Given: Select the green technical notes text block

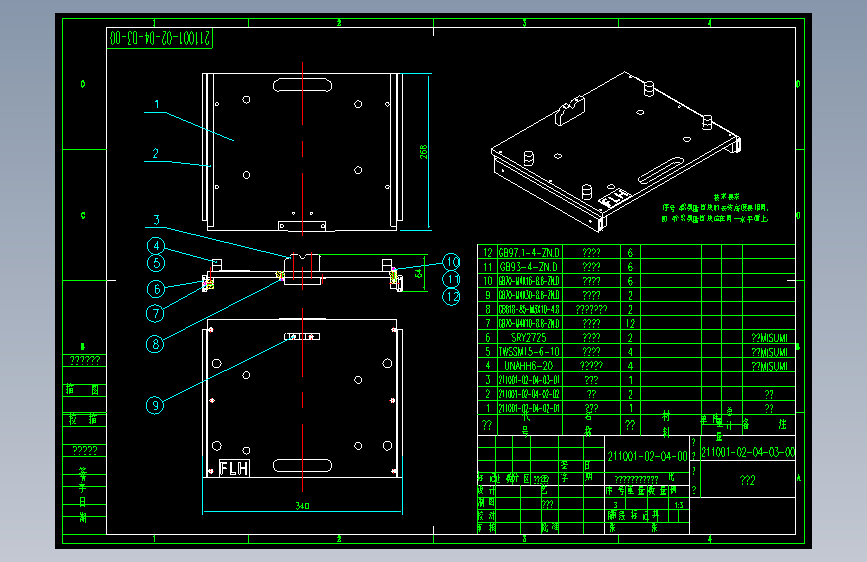Looking at the screenshot, I should [x=715, y=208].
